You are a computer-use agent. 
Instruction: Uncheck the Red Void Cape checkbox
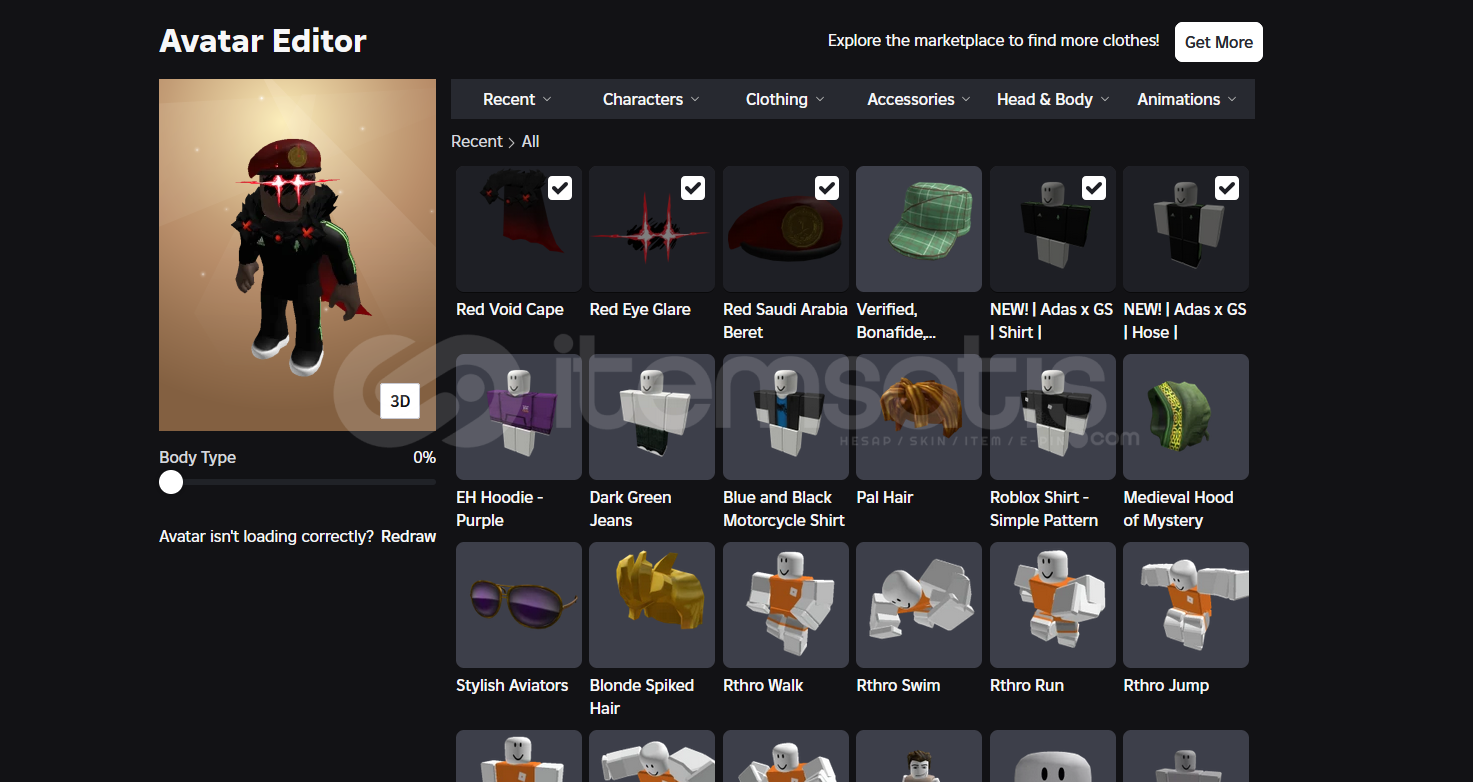(560, 188)
